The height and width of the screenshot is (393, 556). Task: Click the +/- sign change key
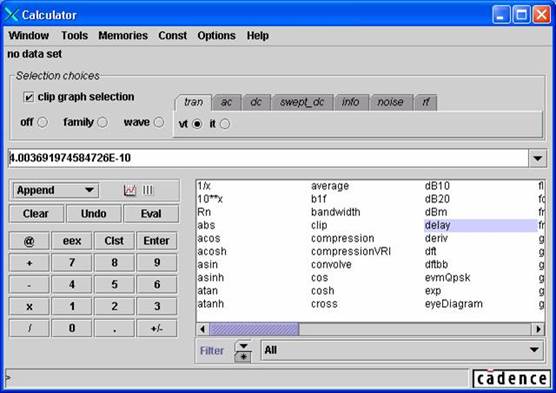pyautogui.click(x=157, y=328)
